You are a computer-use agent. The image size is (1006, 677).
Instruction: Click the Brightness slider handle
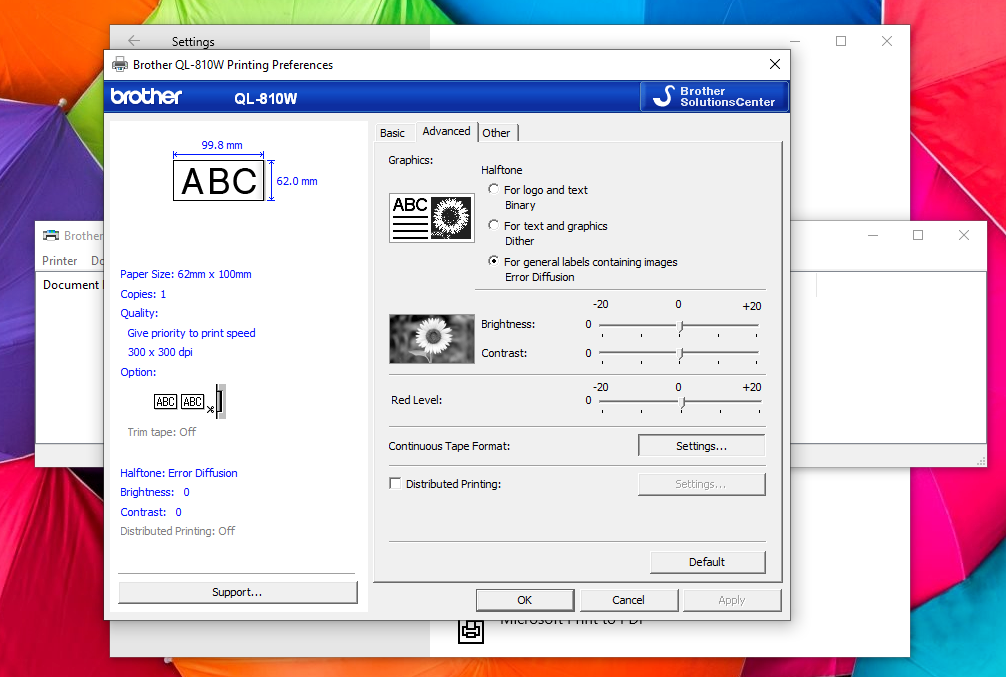(681, 325)
